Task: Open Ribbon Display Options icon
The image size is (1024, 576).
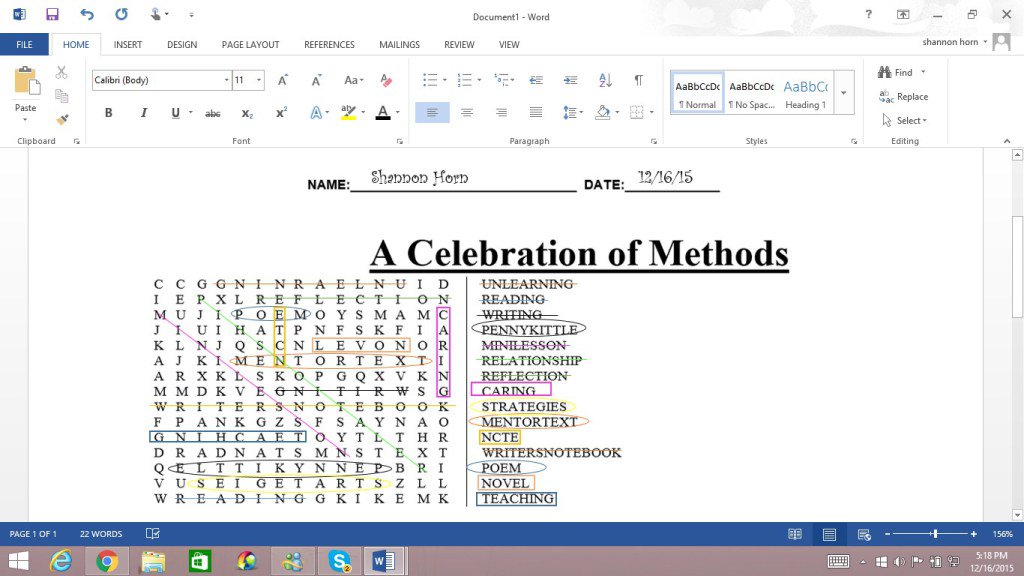Action: (903, 14)
